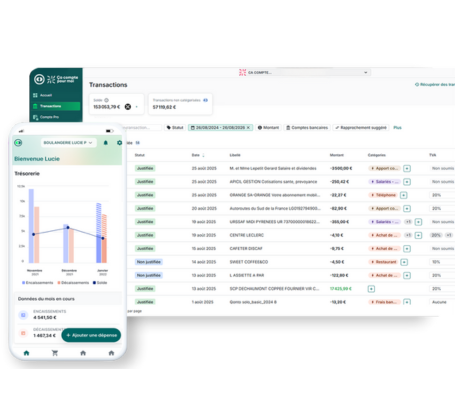Click plus icon on the Qonto solo_basic row

[x=407, y=302]
